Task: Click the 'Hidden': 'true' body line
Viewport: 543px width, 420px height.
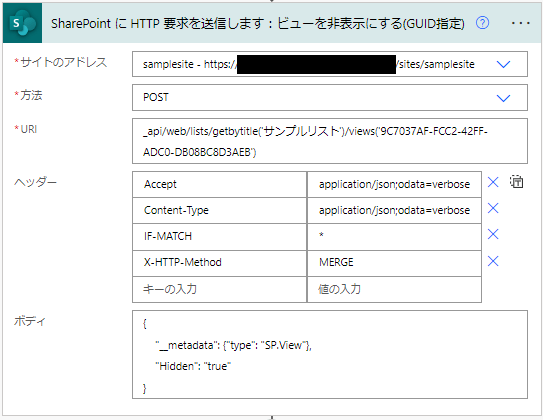Action: [193, 366]
